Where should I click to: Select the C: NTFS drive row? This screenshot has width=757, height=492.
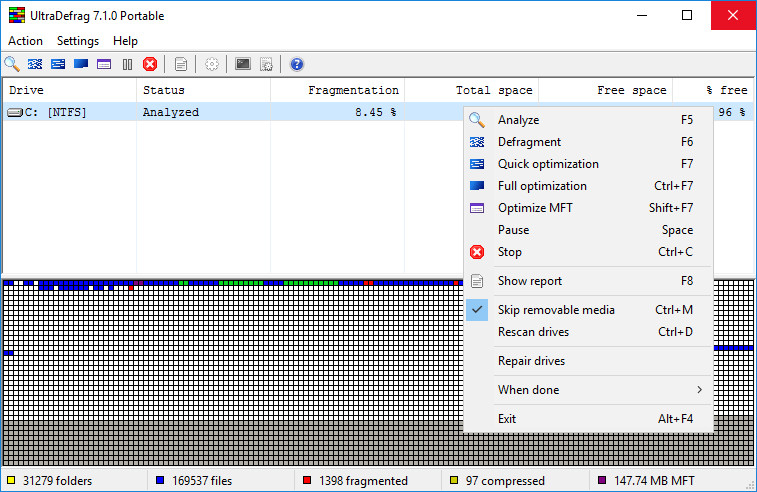pos(233,112)
